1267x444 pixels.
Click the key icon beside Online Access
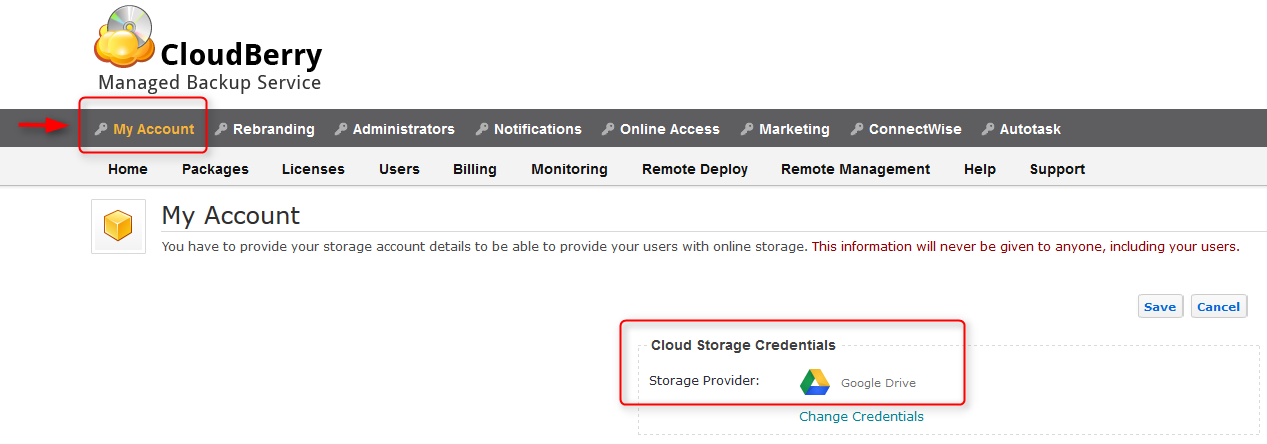[x=608, y=129]
